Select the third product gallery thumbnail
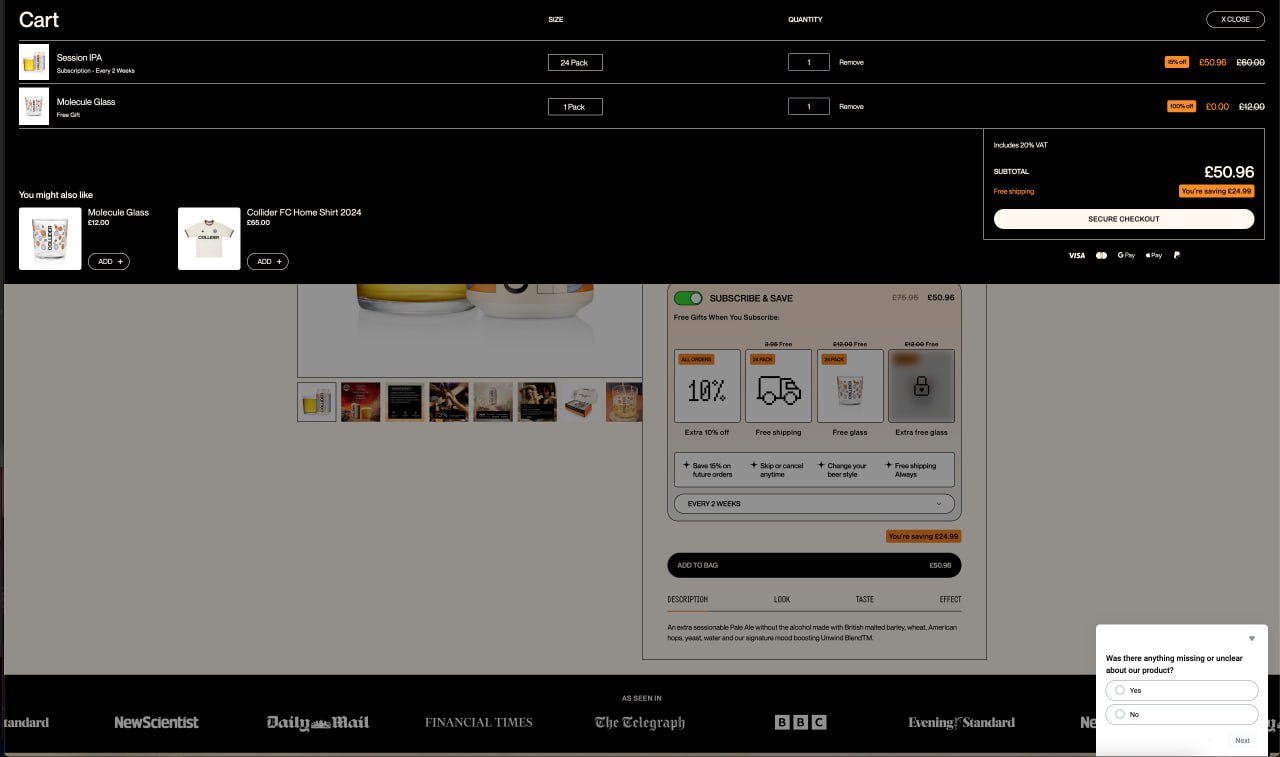 pos(405,402)
